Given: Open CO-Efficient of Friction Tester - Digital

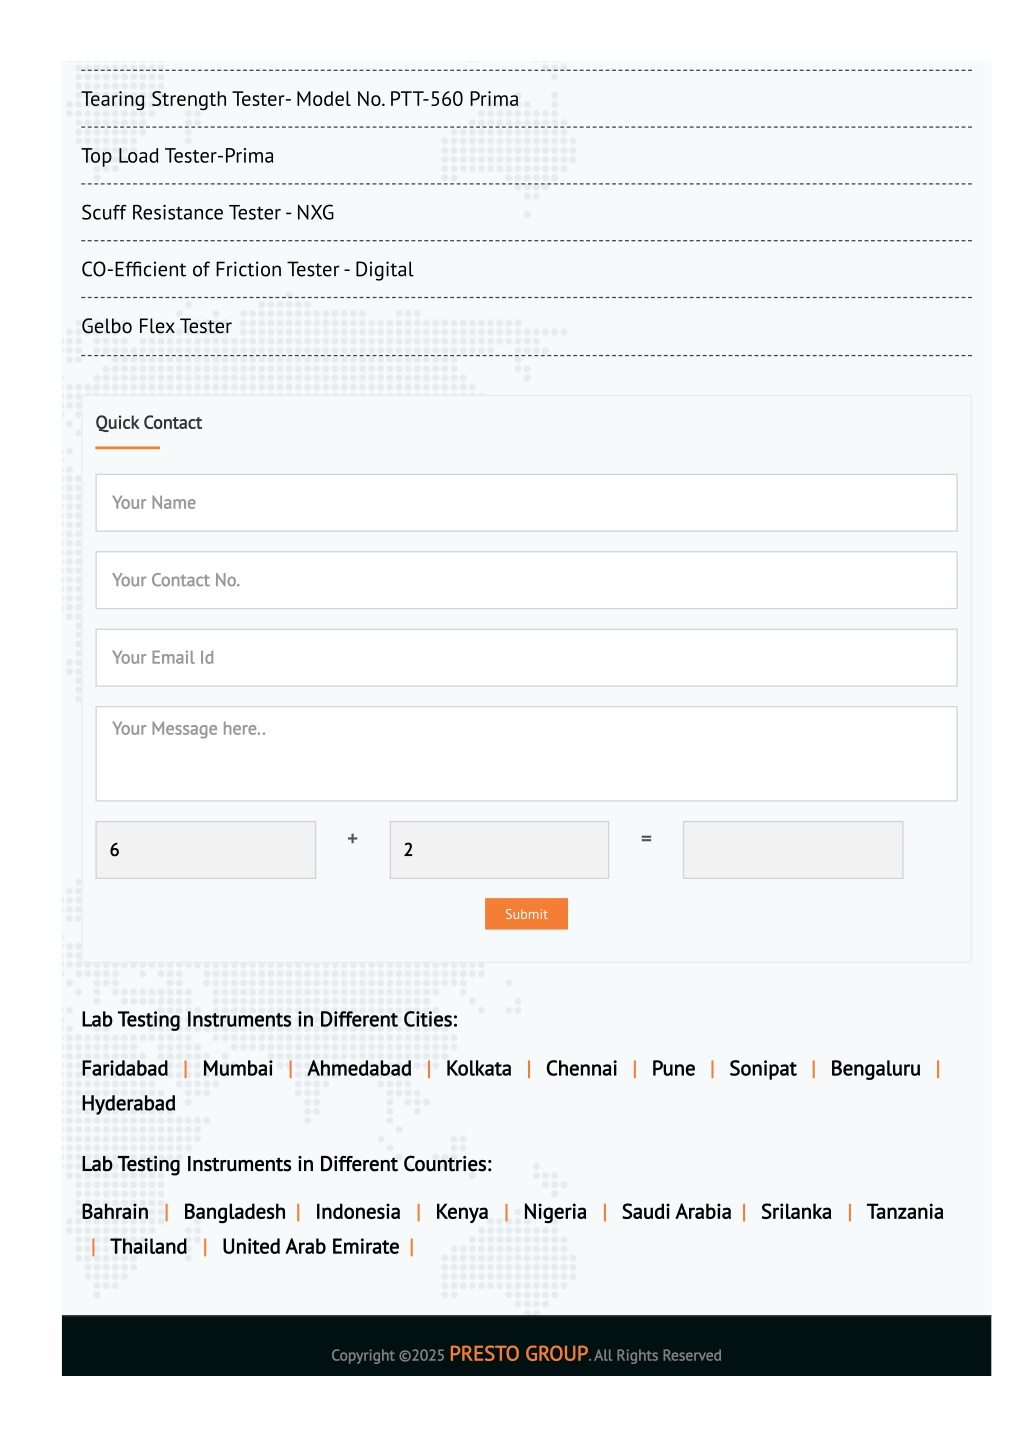Looking at the screenshot, I should pos(247,270).
